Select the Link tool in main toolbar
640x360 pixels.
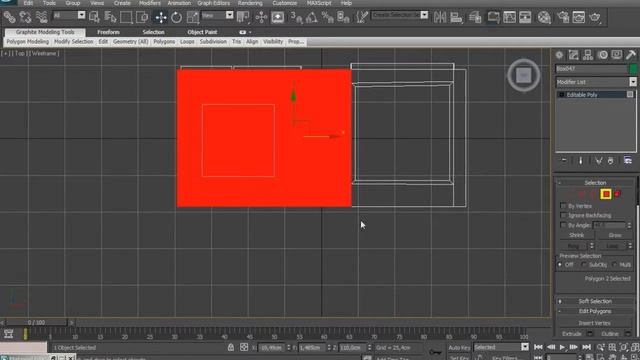coord(9,17)
